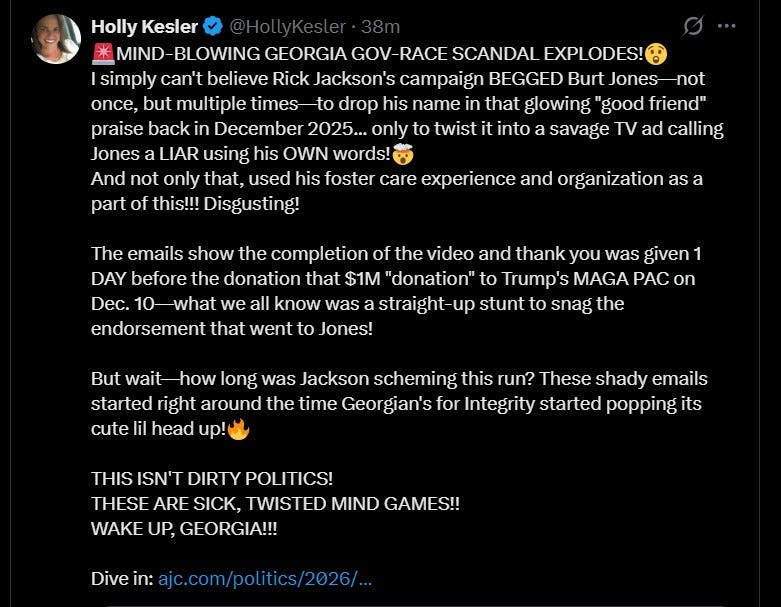This screenshot has height=607, width=781.
Task: Click the paragraph about Rick Jackson's campaign
Action: tap(407, 116)
